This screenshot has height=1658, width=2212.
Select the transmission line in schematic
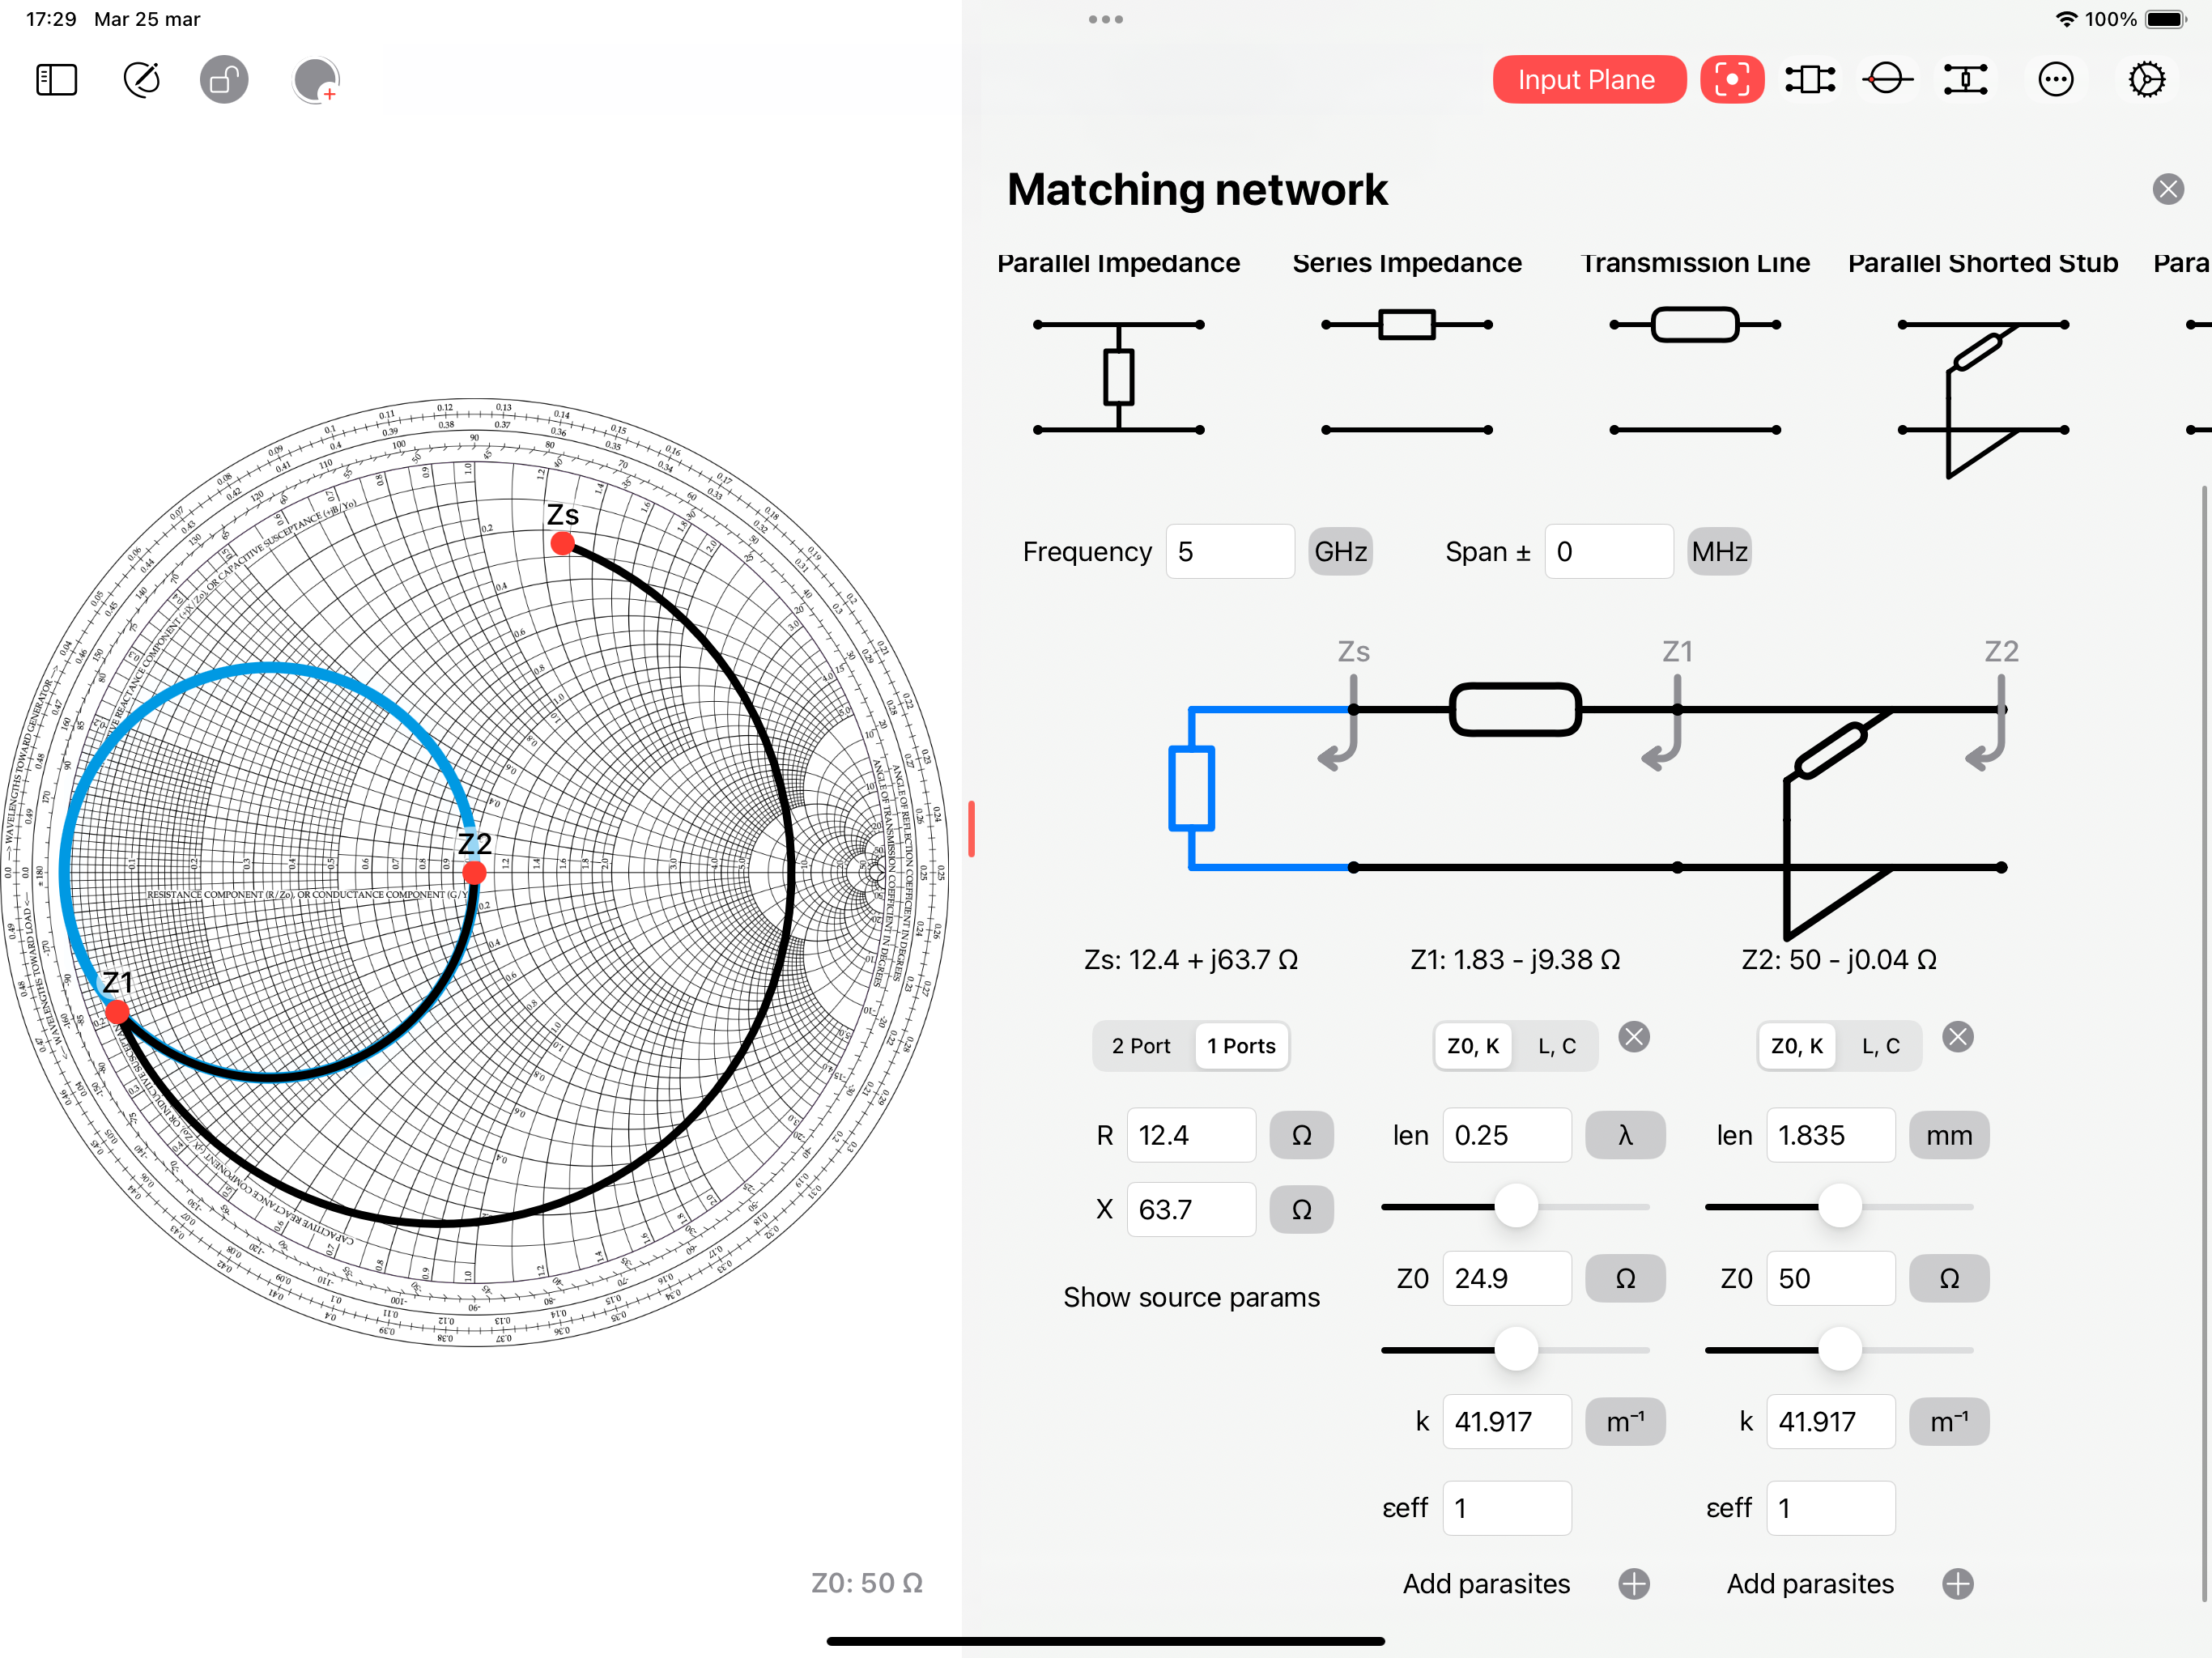click(x=1515, y=710)
